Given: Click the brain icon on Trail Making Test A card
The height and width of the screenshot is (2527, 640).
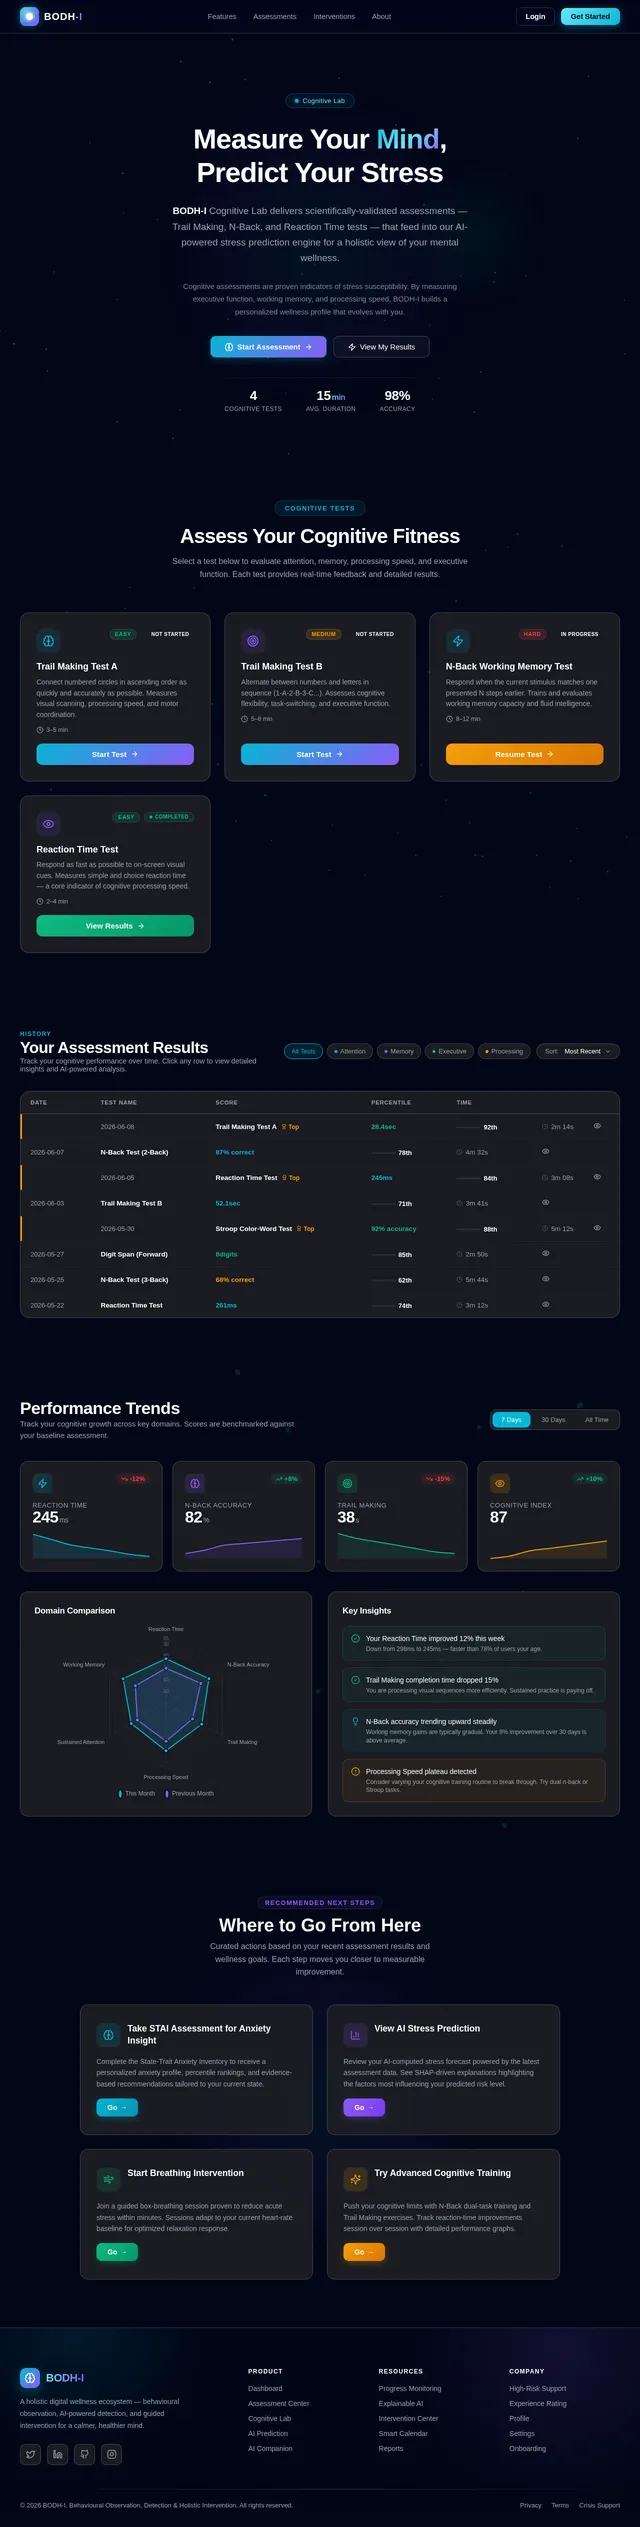Looking at the screenshot, I should pos(48,640).
